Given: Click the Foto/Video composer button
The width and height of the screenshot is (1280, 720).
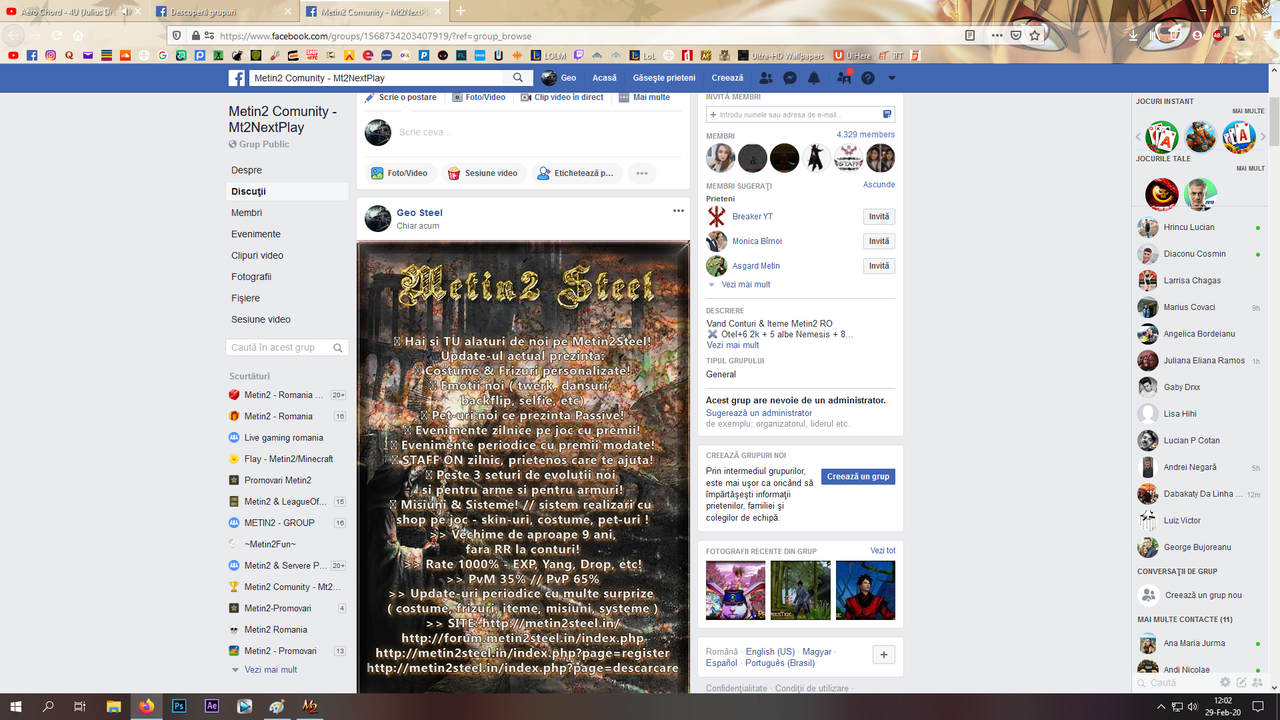Looking at the screenshot, I should coord(399,173).
